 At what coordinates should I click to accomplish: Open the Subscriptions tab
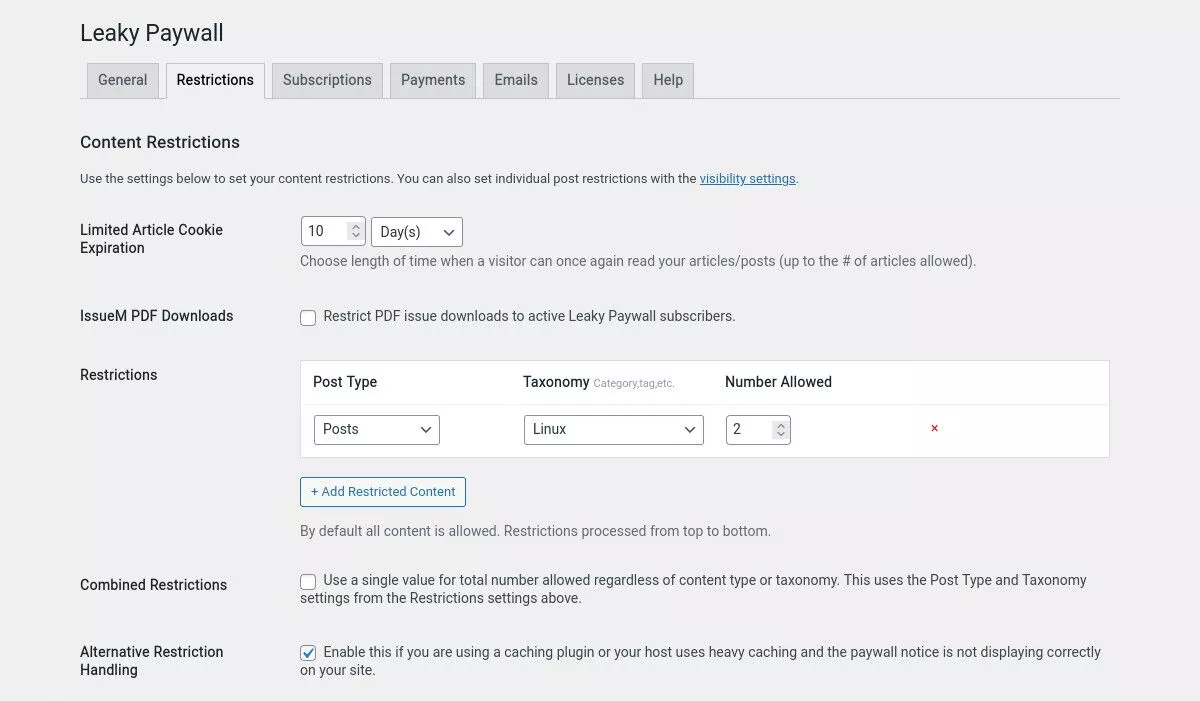coord(327,81)
